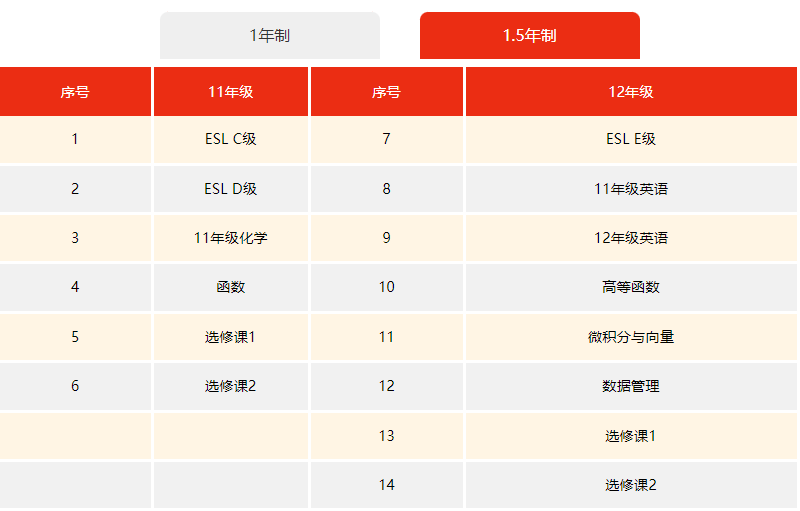Select the ESL C级 course cell
Viewport: 800px width, 511px height.
click(x=231, y=139)
